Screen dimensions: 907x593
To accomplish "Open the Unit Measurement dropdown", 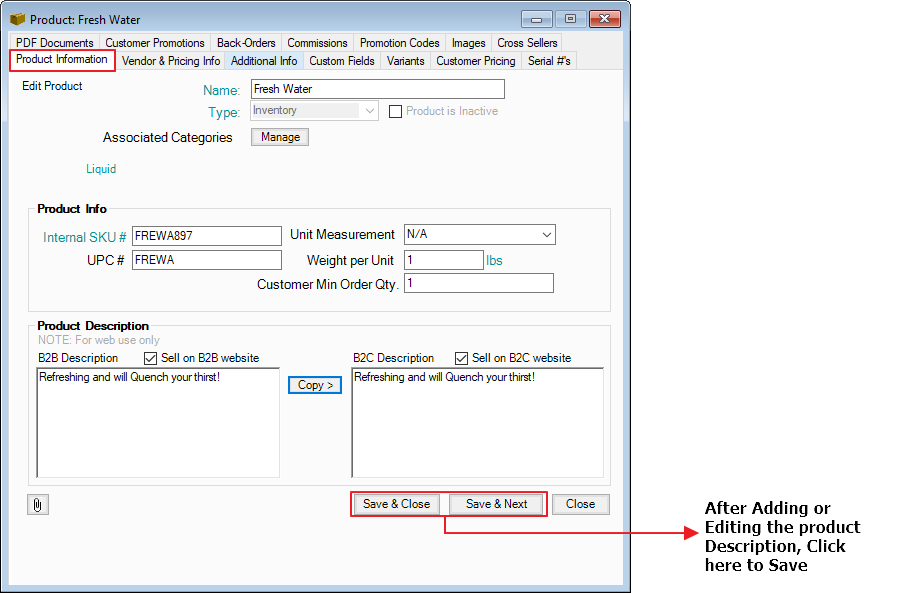I will [x=546, y=235].
